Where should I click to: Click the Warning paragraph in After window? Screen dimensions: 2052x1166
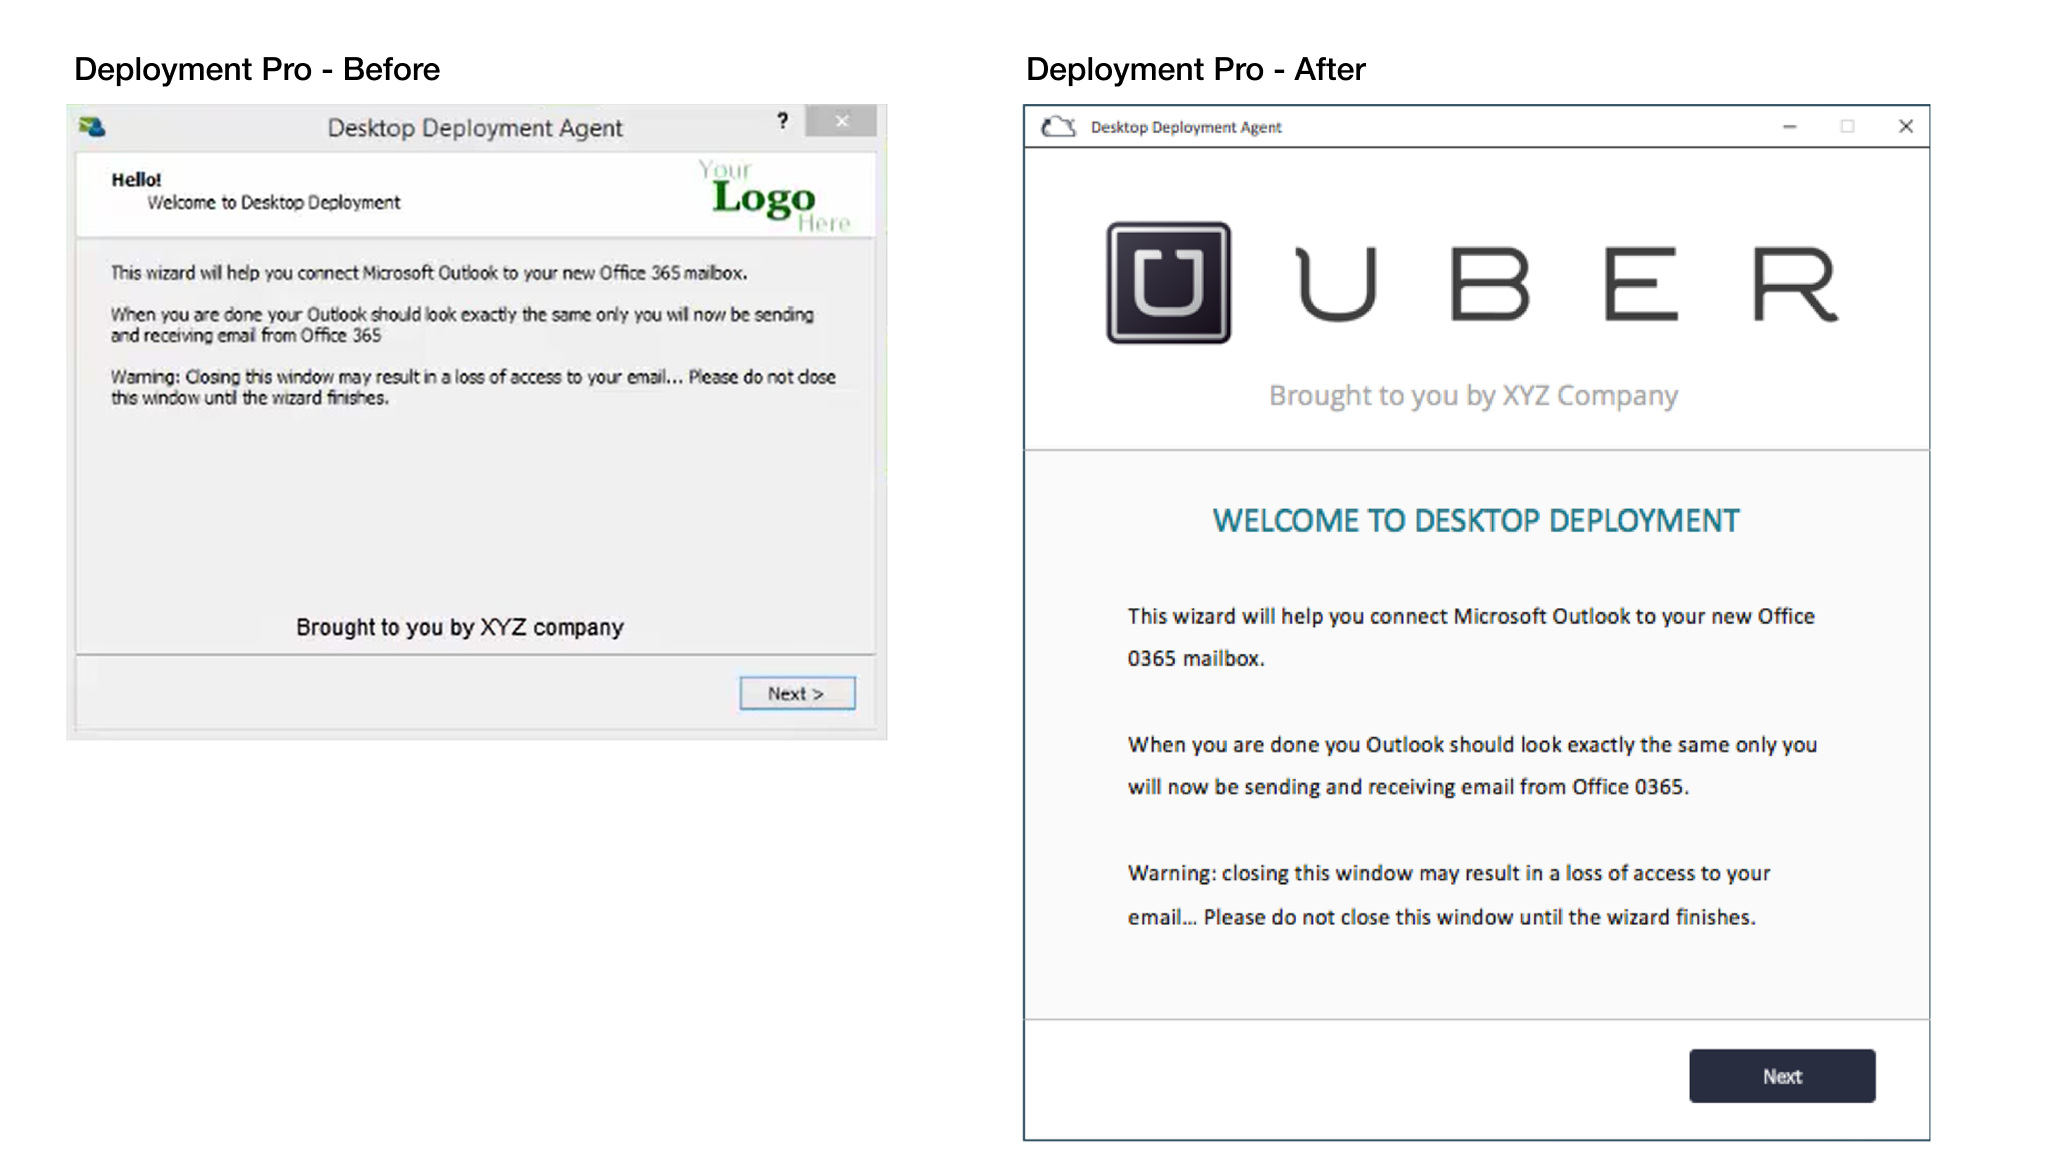[x=1448, y=895]
